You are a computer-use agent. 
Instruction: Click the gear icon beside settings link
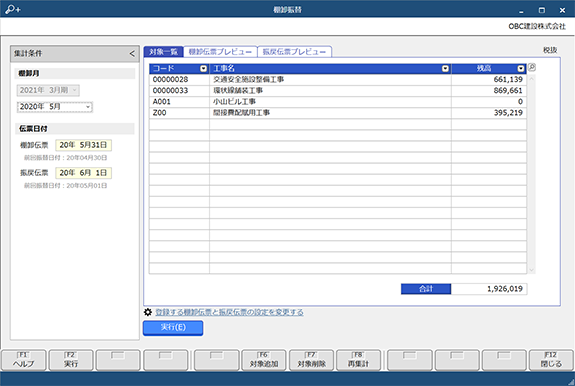pos(148,312)
